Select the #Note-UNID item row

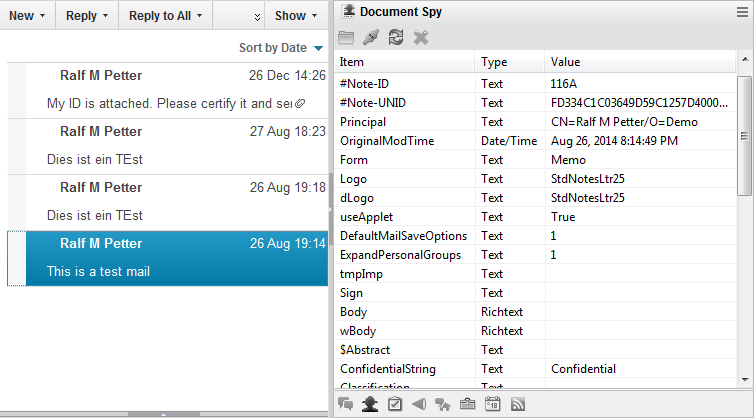pos(535,103)
